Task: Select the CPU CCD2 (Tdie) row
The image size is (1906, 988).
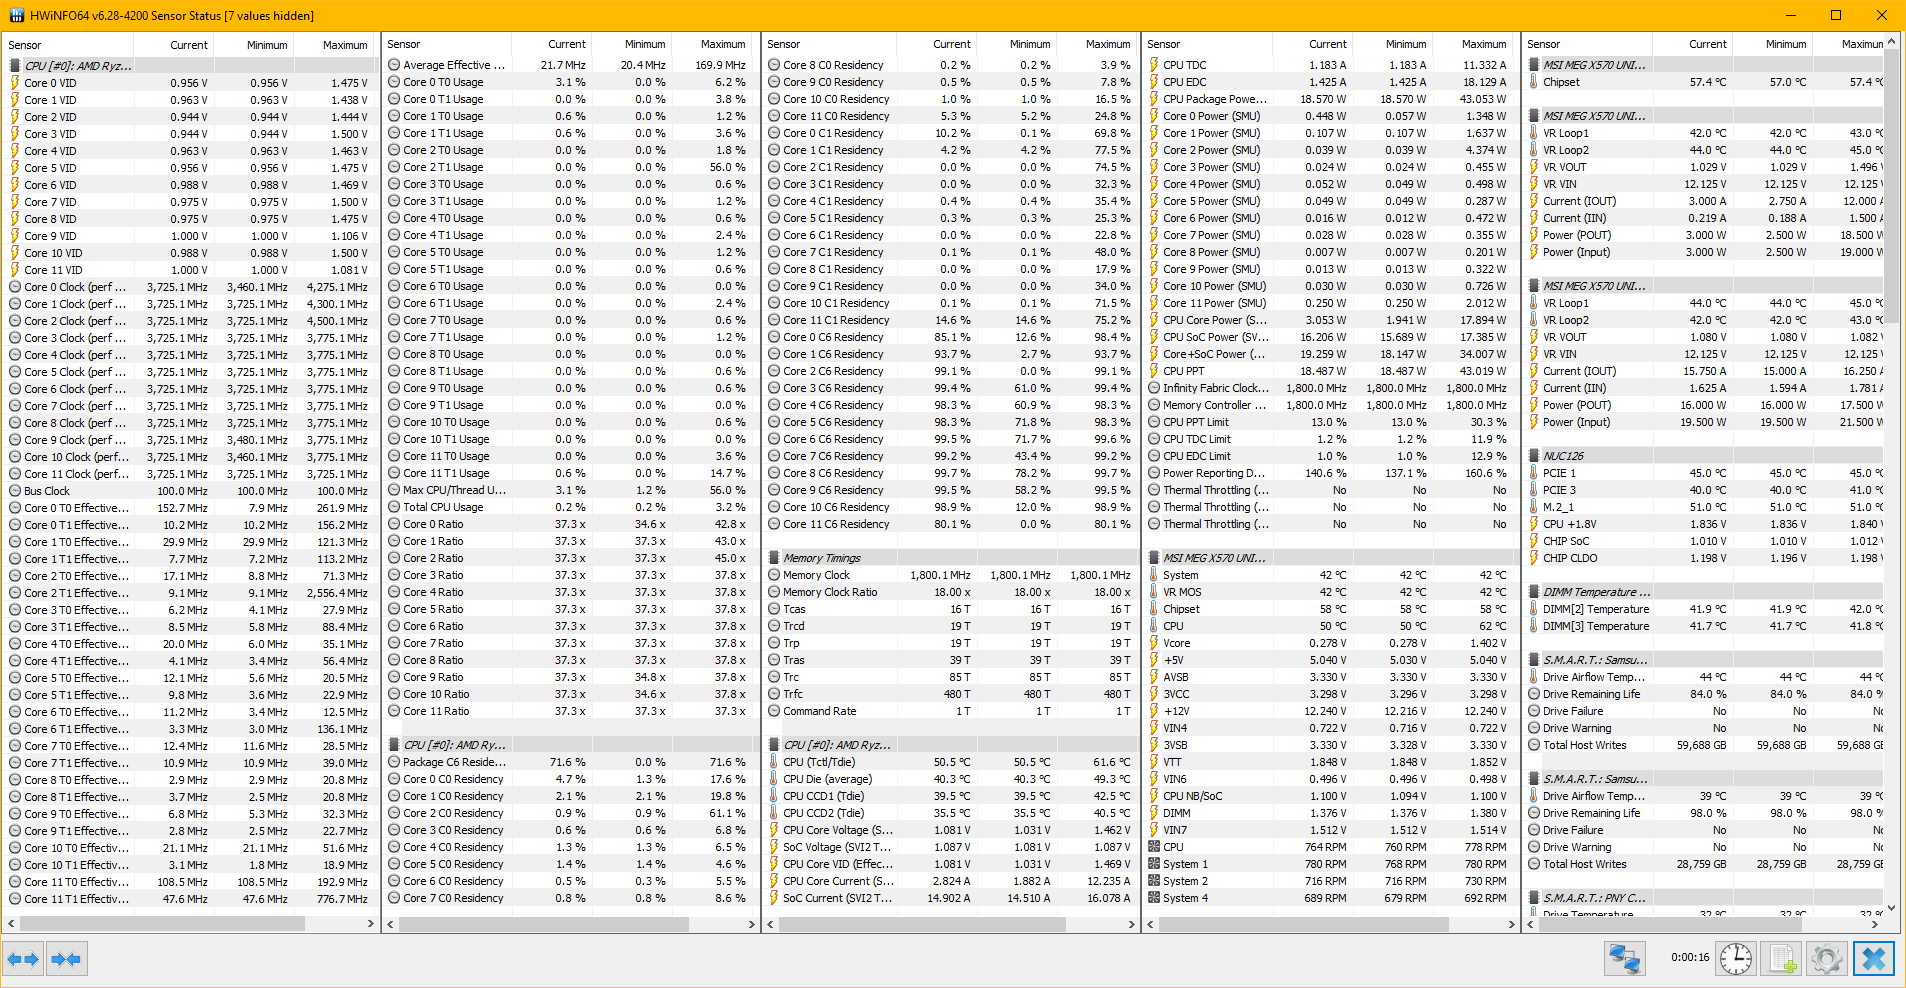Action: (x=952, y=813)
